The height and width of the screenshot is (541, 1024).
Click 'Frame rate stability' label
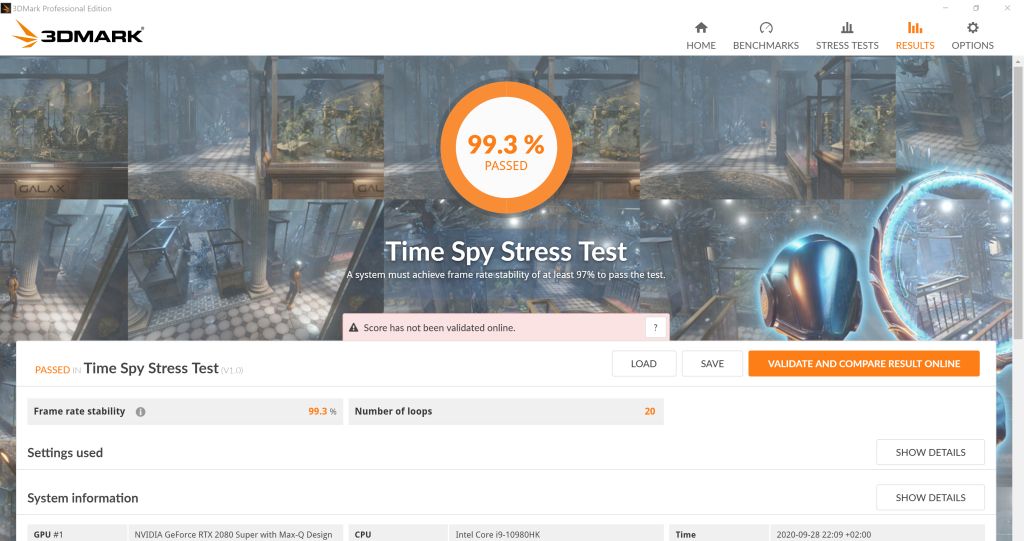click(x=79, y=411)
